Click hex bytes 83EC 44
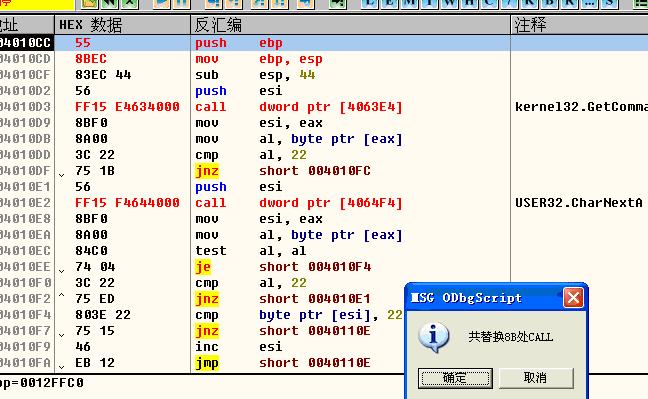The width and height of the screenshot is (648, 399). pyautogui.click(x=103, y=75)
